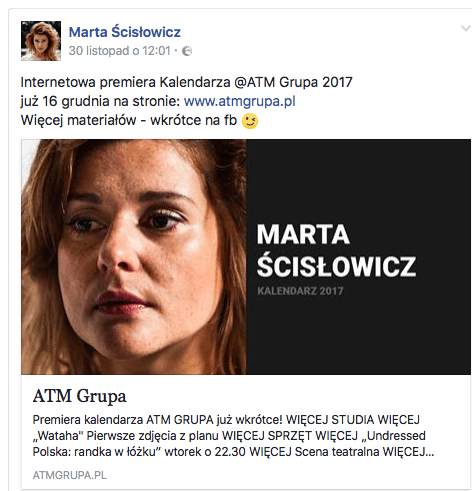Screen dimensions: 472x491
Task: Open Marta Ścisłowicz profile photo thumbnail
Action: click(41, 41)
